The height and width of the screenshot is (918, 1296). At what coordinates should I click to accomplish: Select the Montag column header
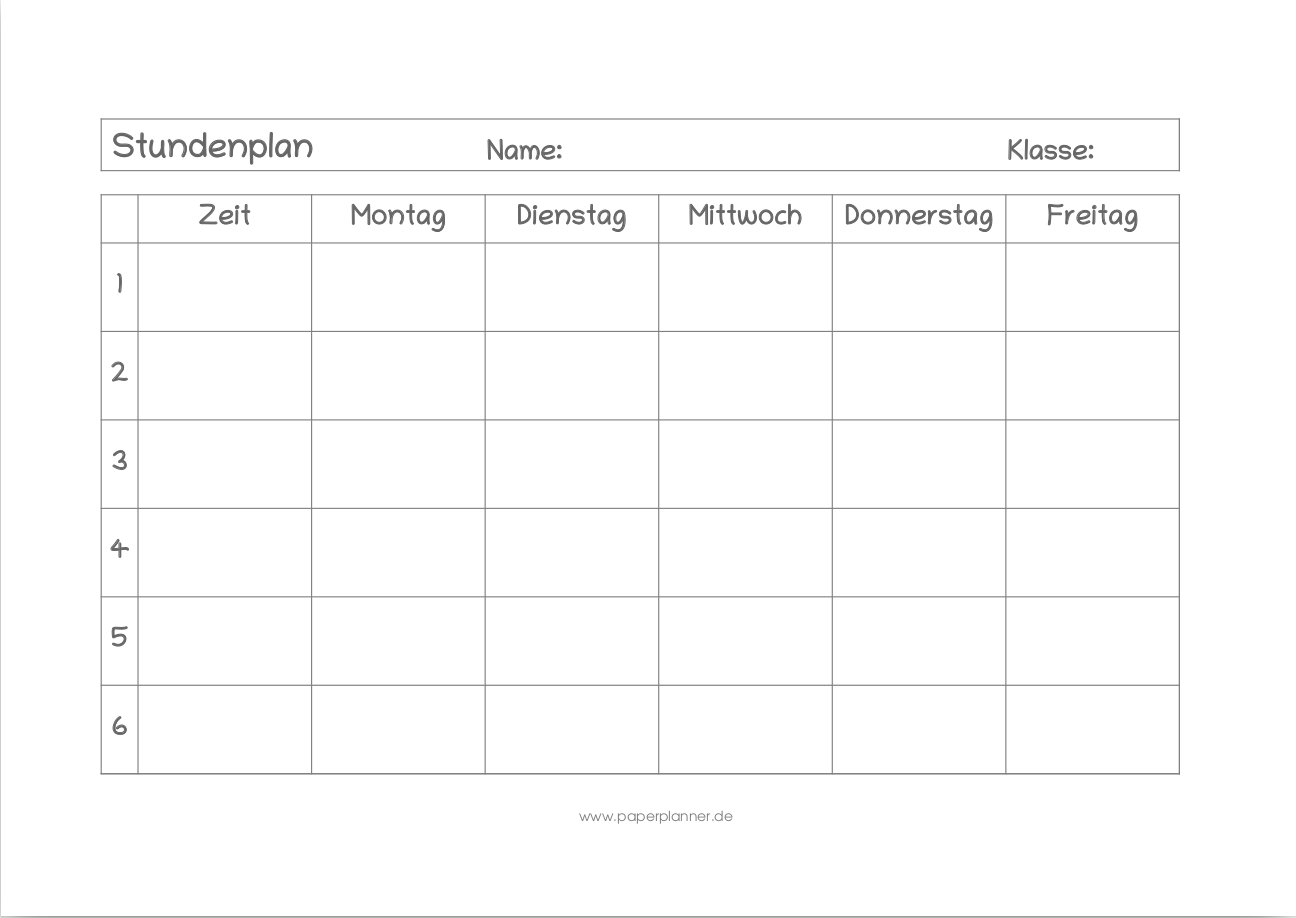398,216
